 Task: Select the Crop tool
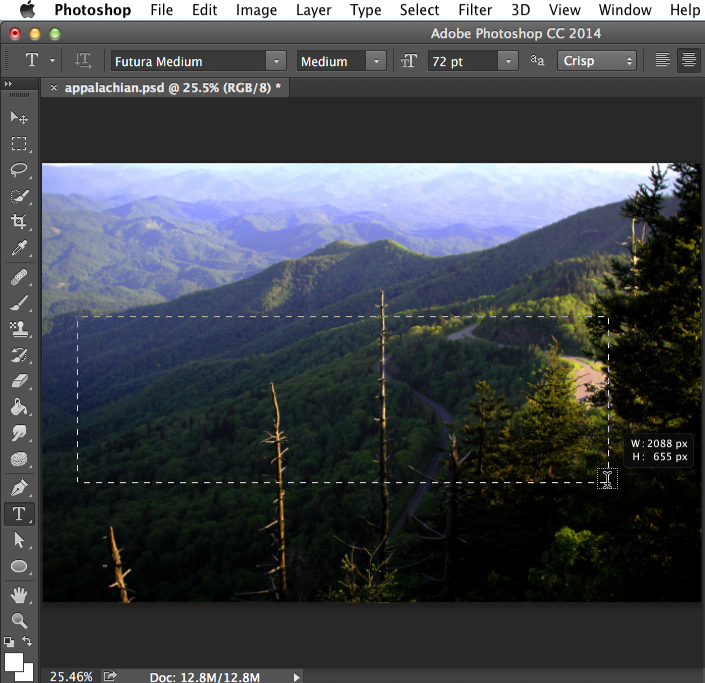coord(19,222)
